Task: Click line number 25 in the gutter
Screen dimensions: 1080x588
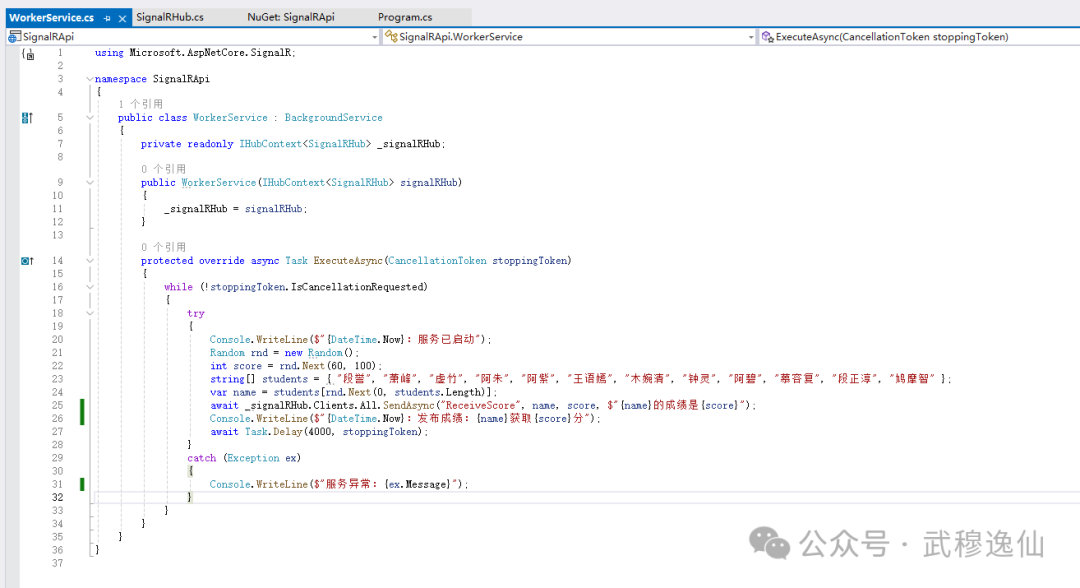Action: [x=57, y=406]
